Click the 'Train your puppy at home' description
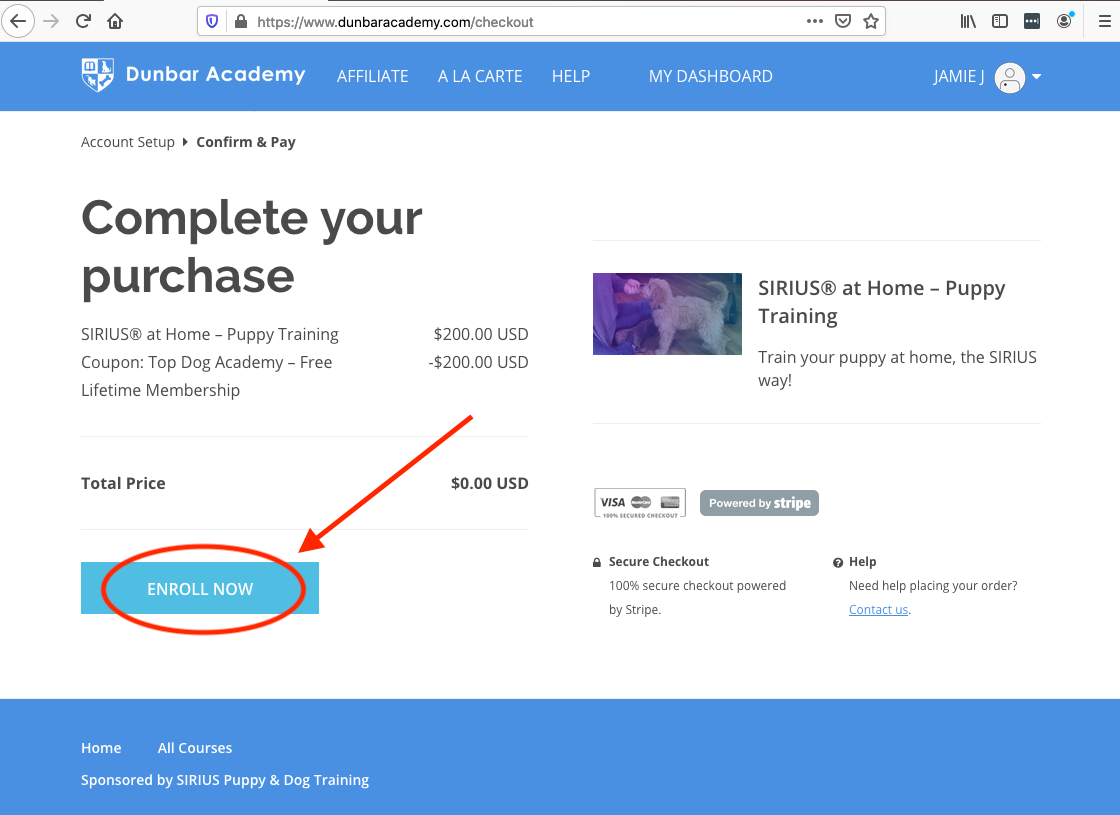This screenshot has width=1120, height=815. point(897,369)
